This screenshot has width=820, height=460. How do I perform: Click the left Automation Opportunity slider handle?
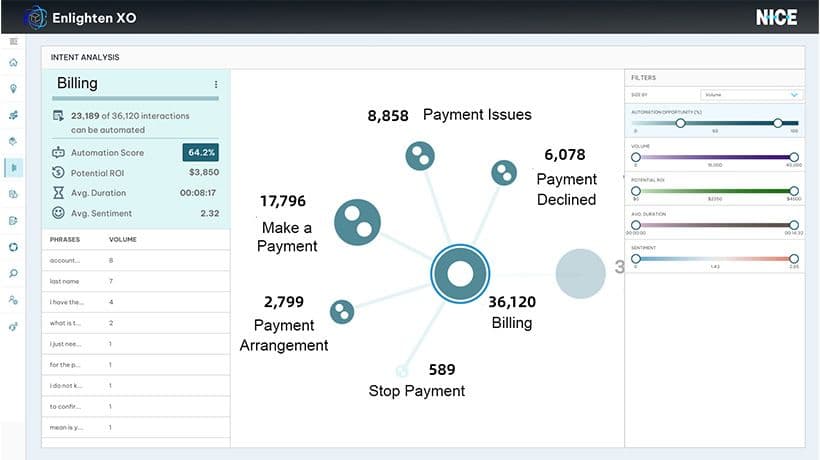click(x=680, y=123)
